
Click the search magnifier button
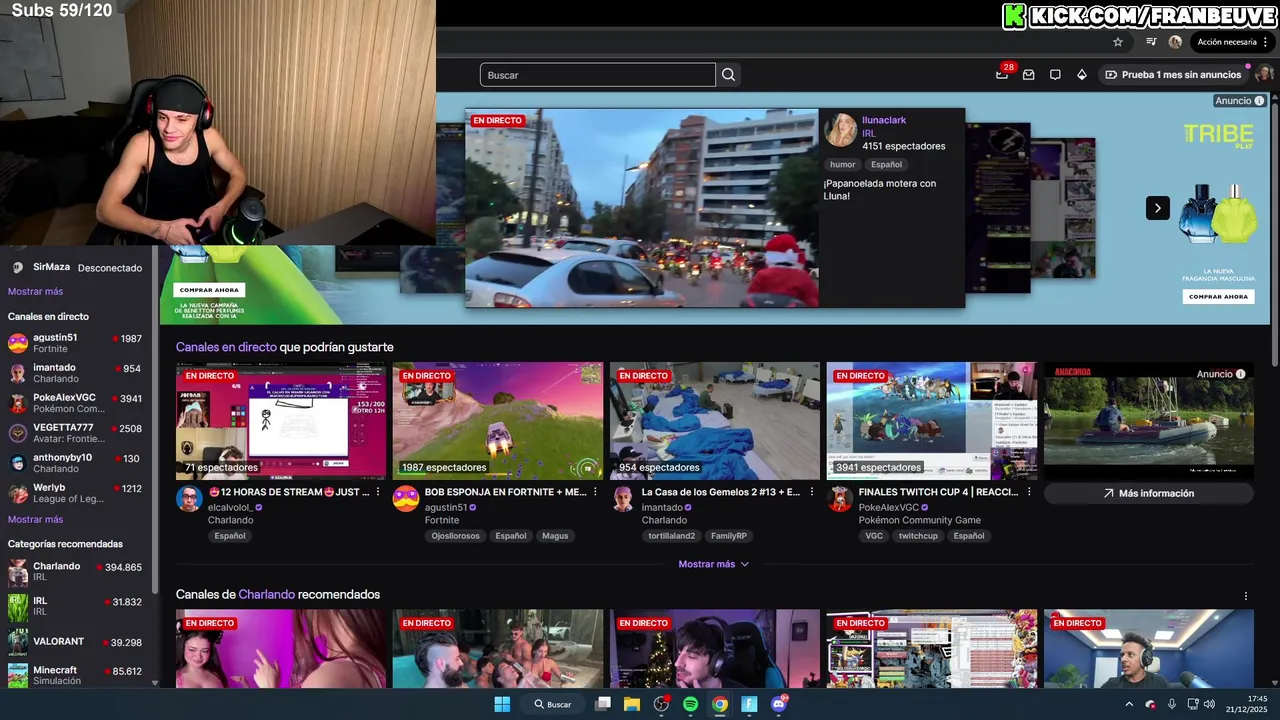729,75
